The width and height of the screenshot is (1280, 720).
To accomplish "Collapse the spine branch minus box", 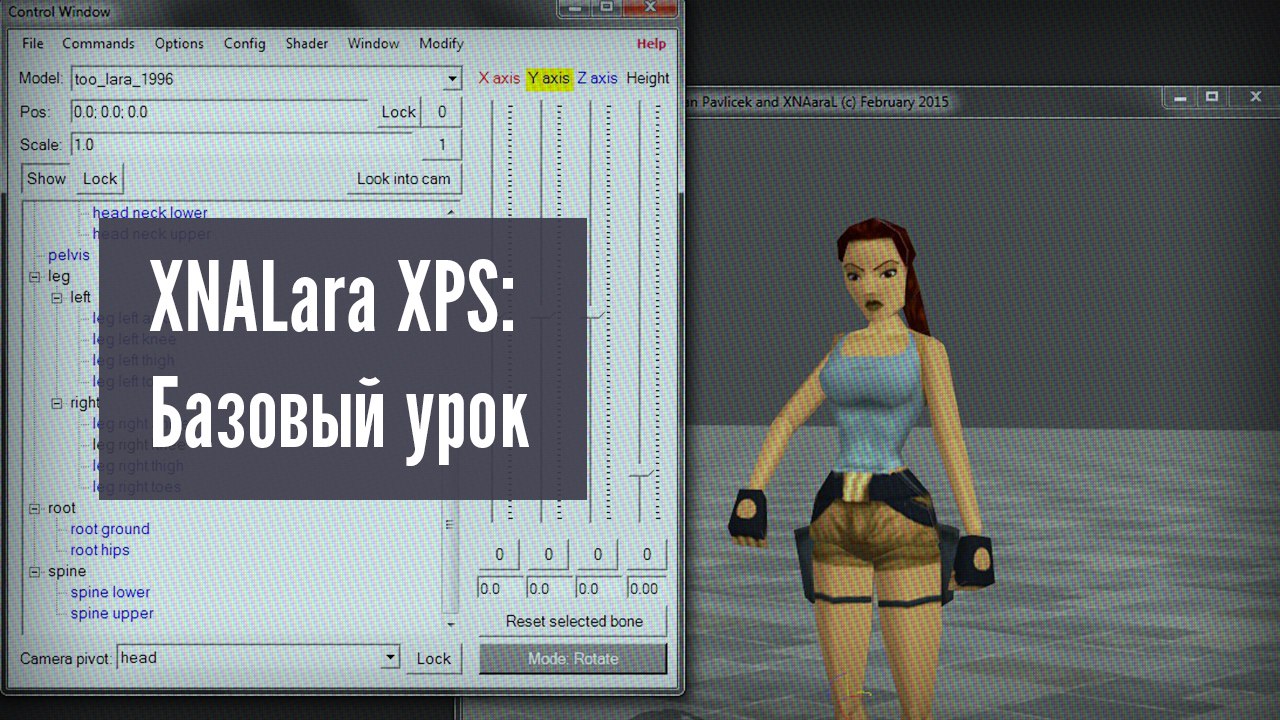I will pyautogui.click(x=35, y=572).
